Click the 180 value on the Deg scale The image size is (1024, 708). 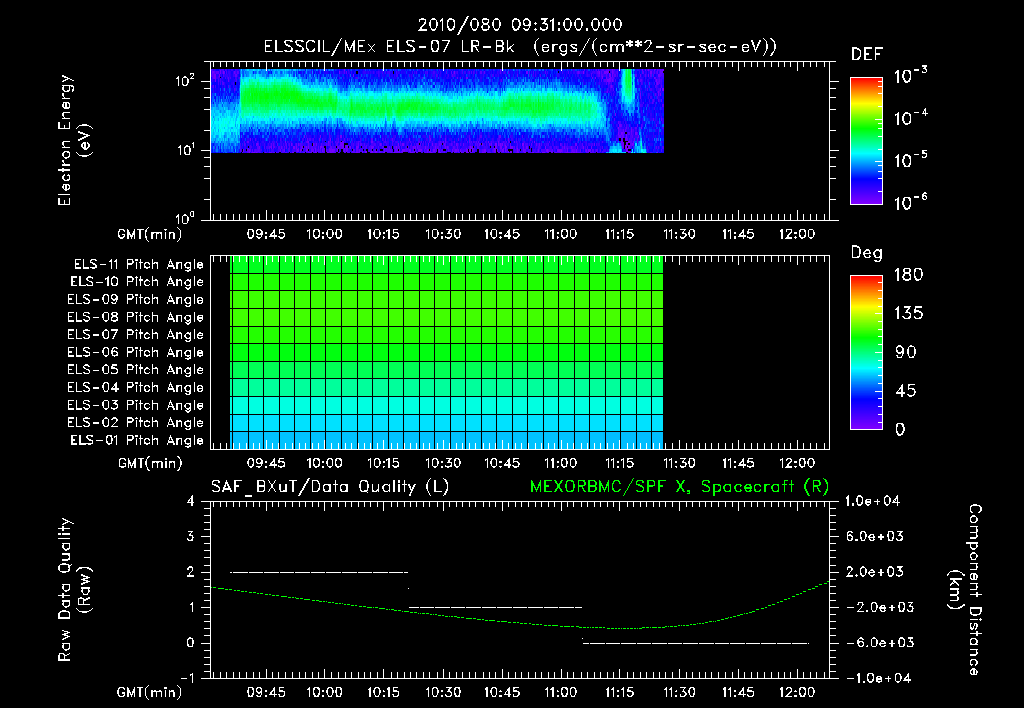[908, 275]
